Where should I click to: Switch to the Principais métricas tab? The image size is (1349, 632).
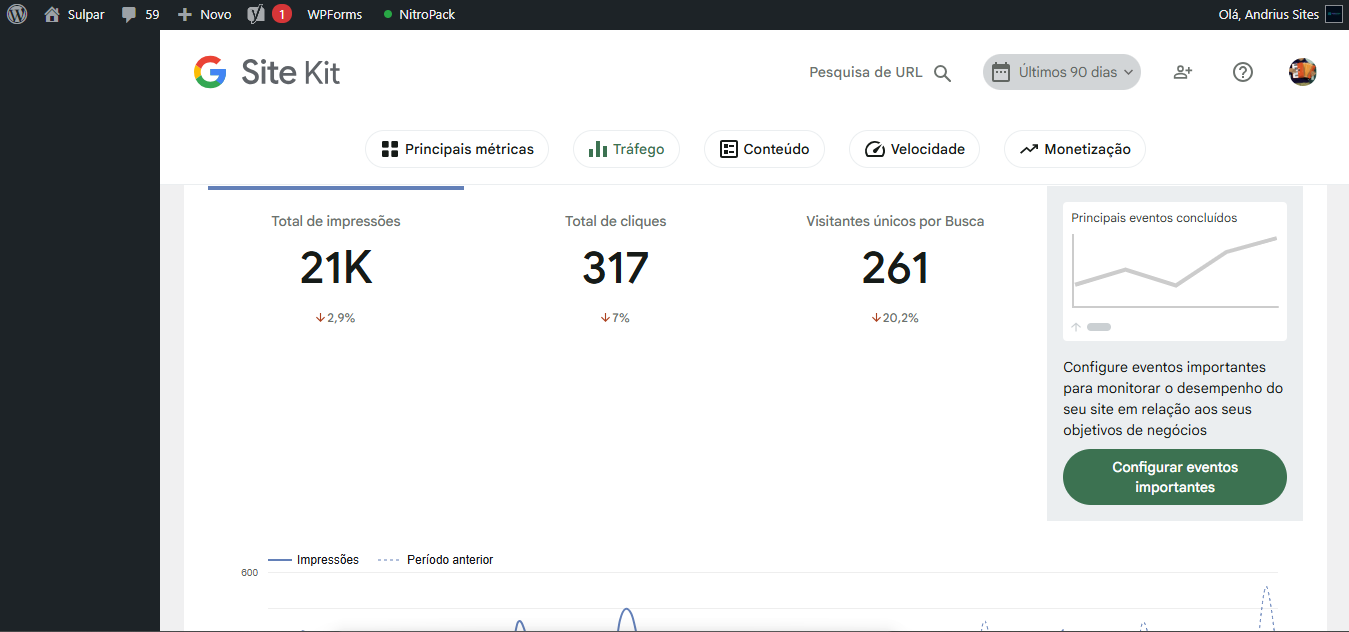(457, 149)
